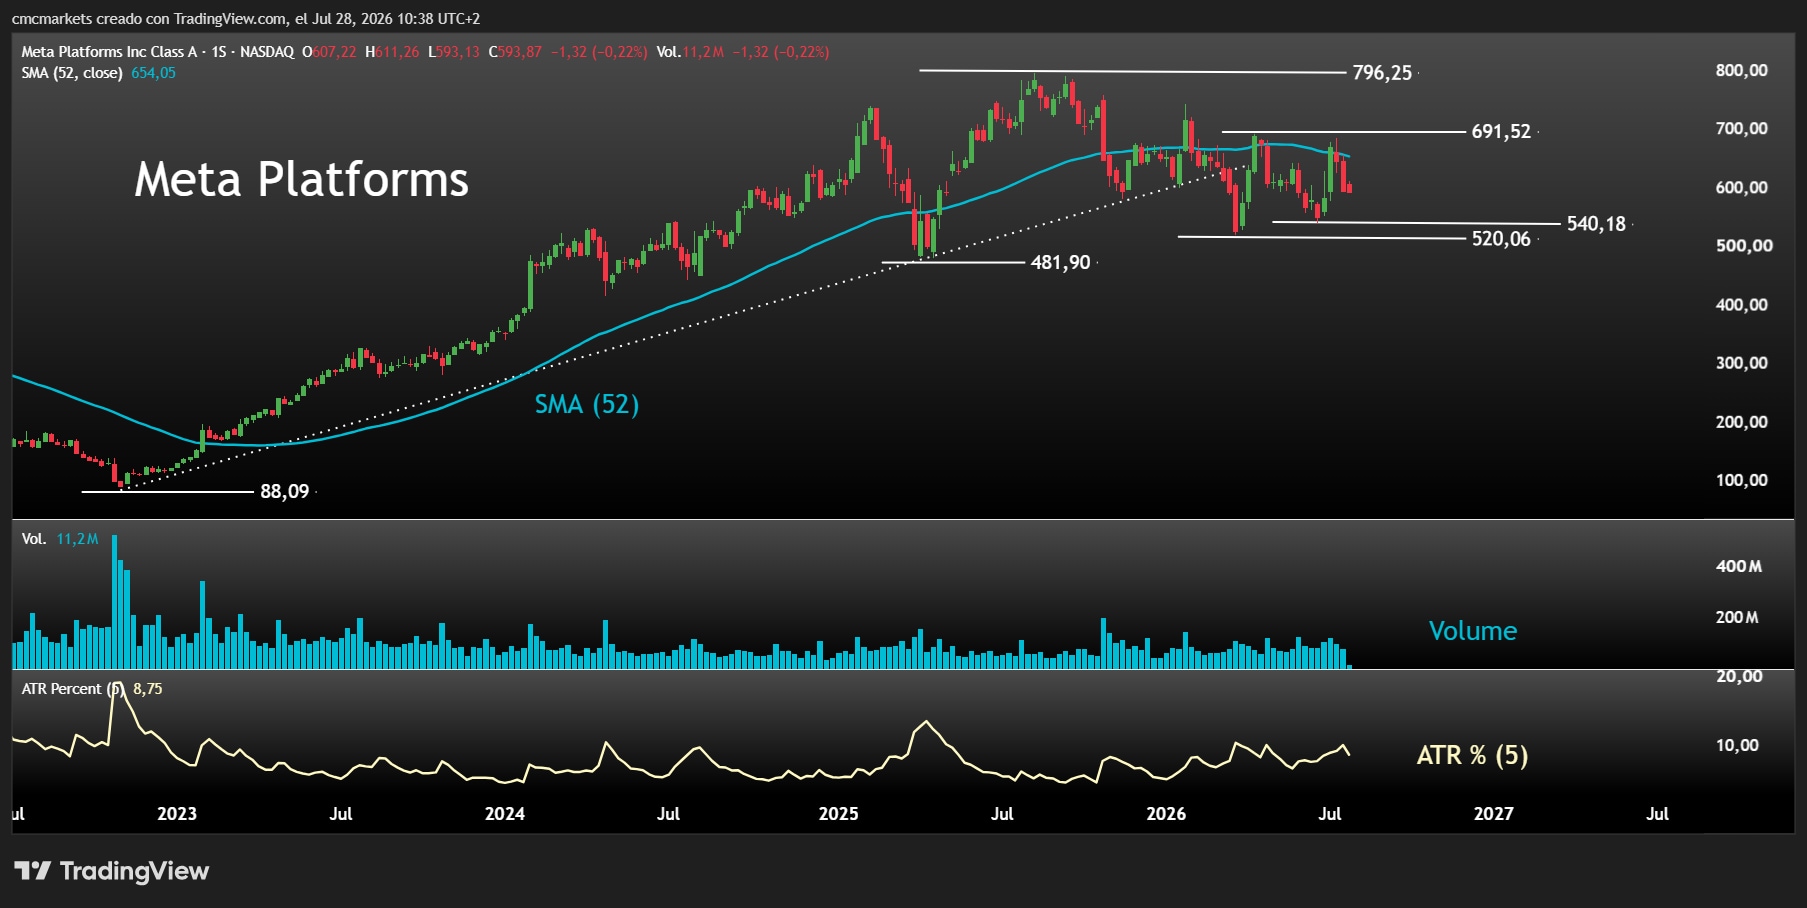Select the ATR Percent indicator legend
The height and width of the screenshot is (908, 1807).
[x=72, y=689]
